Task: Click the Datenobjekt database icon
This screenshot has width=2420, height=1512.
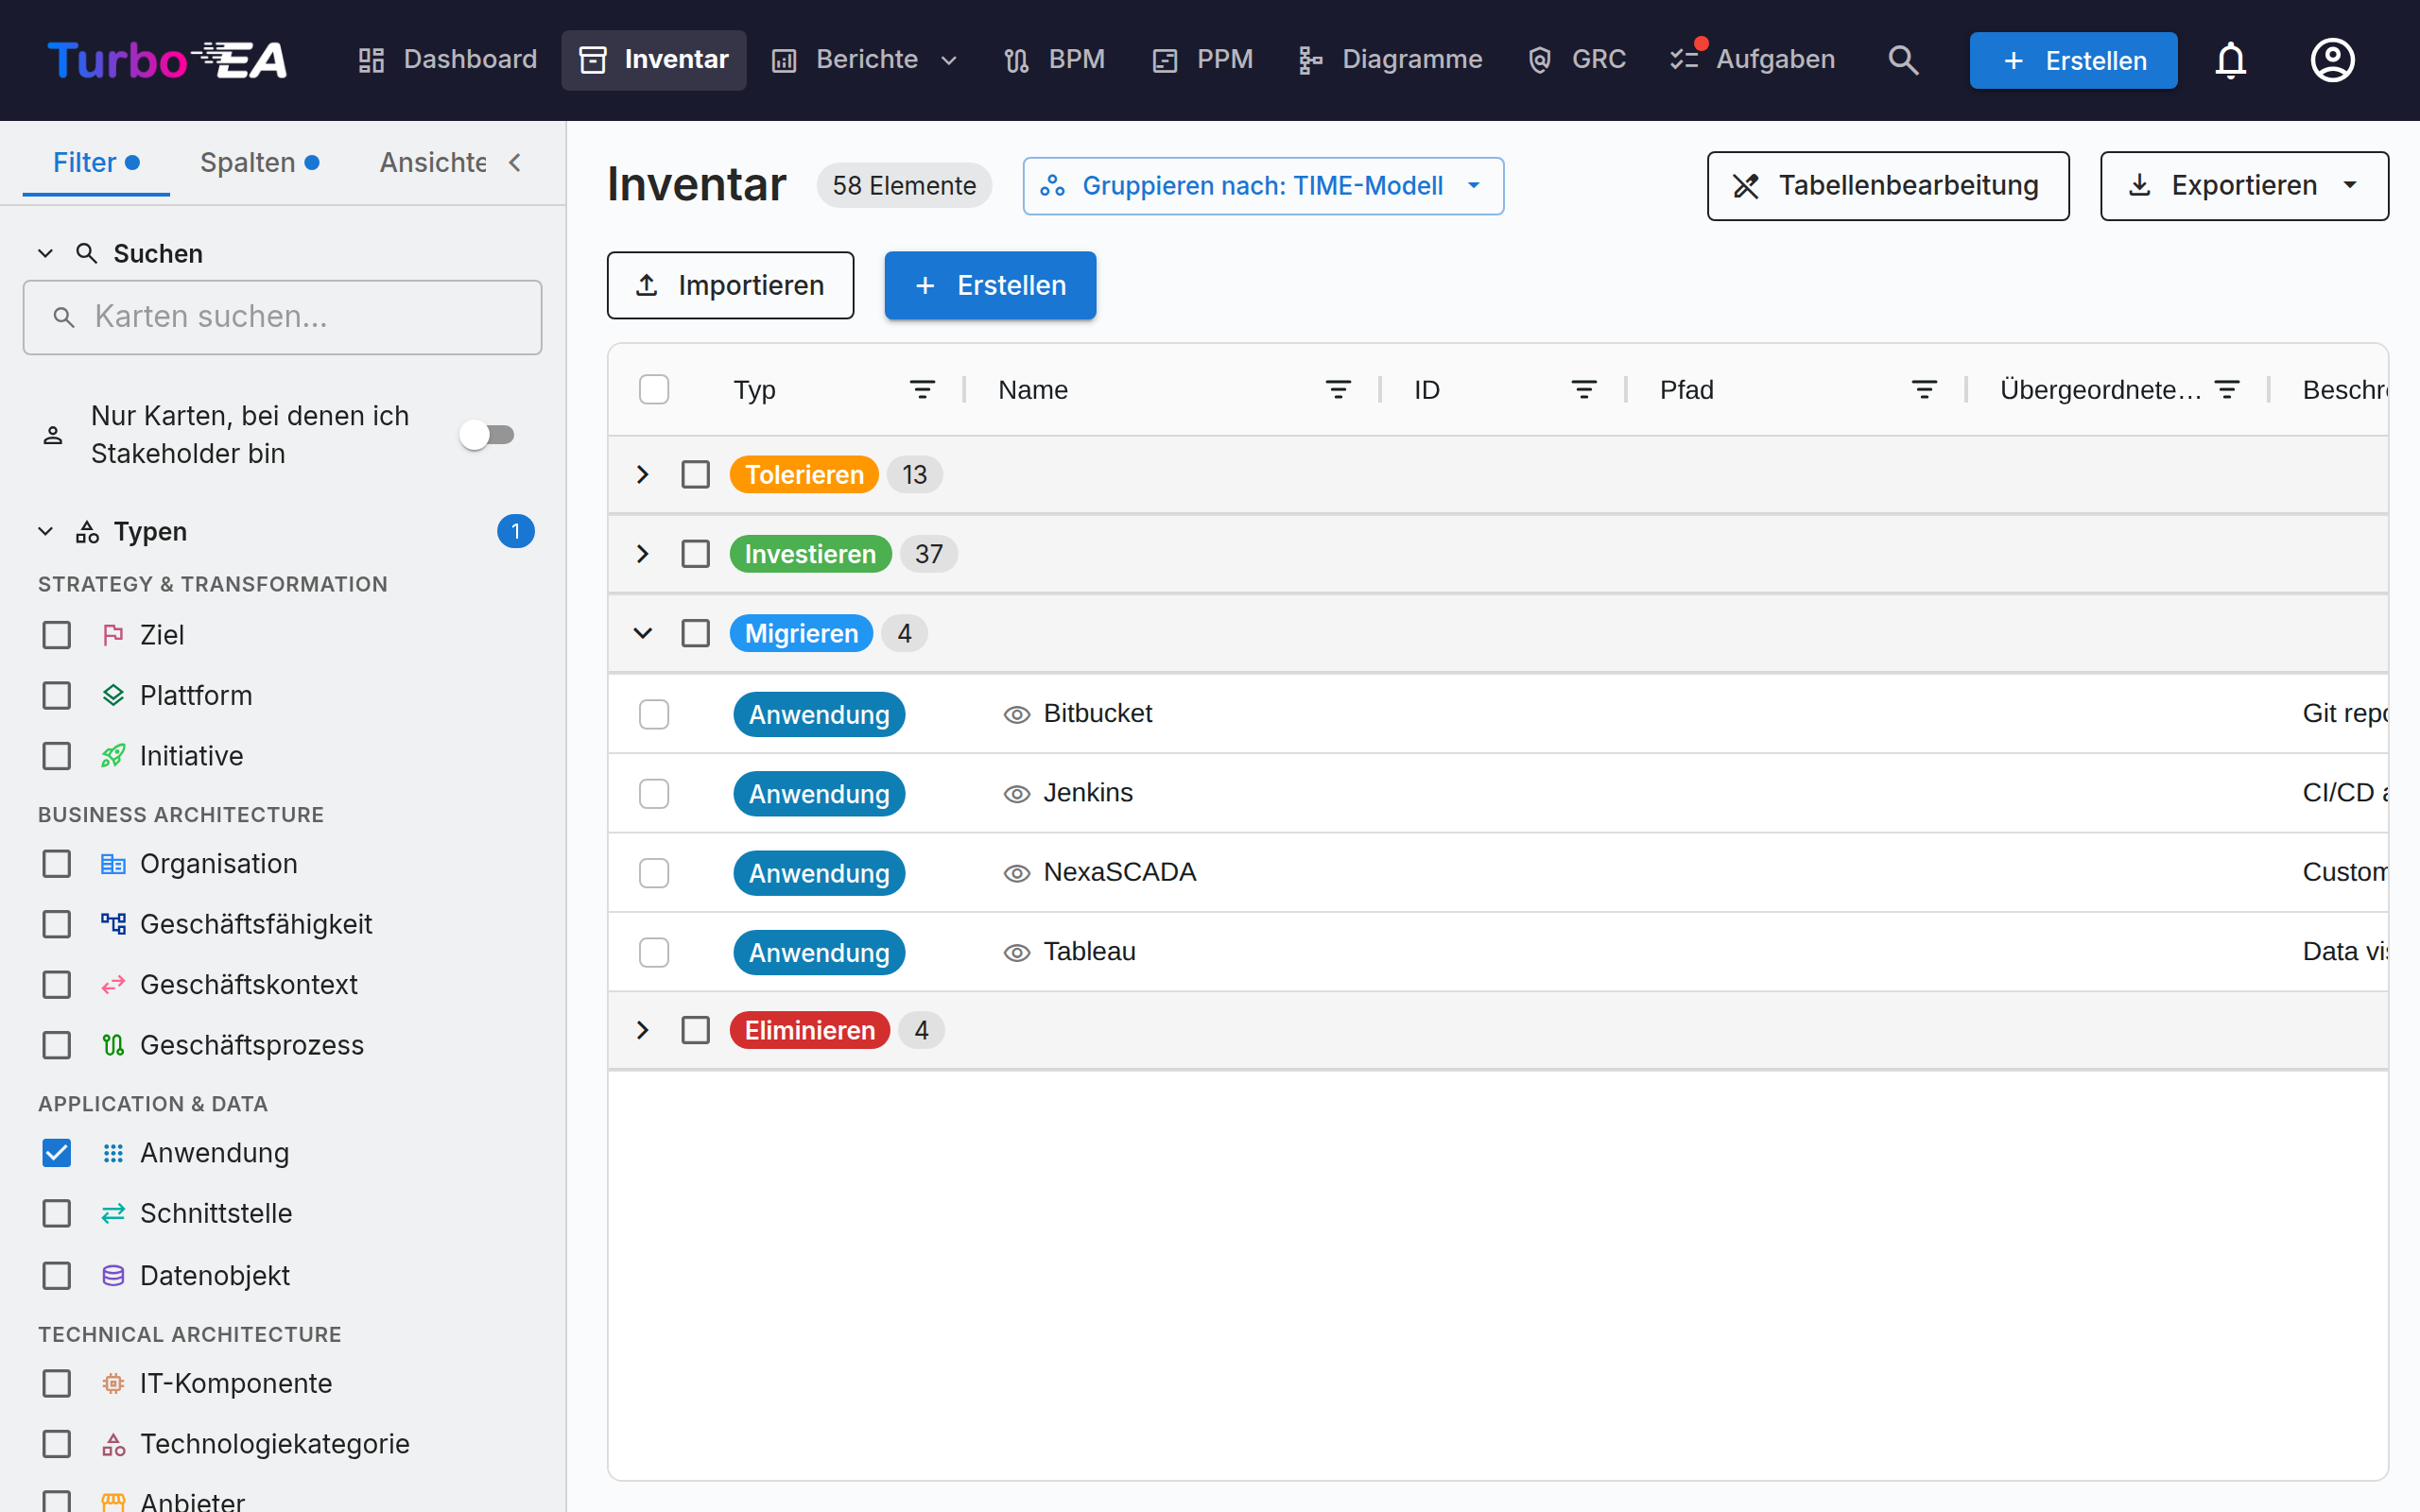Action: (x=113, y=1275)
